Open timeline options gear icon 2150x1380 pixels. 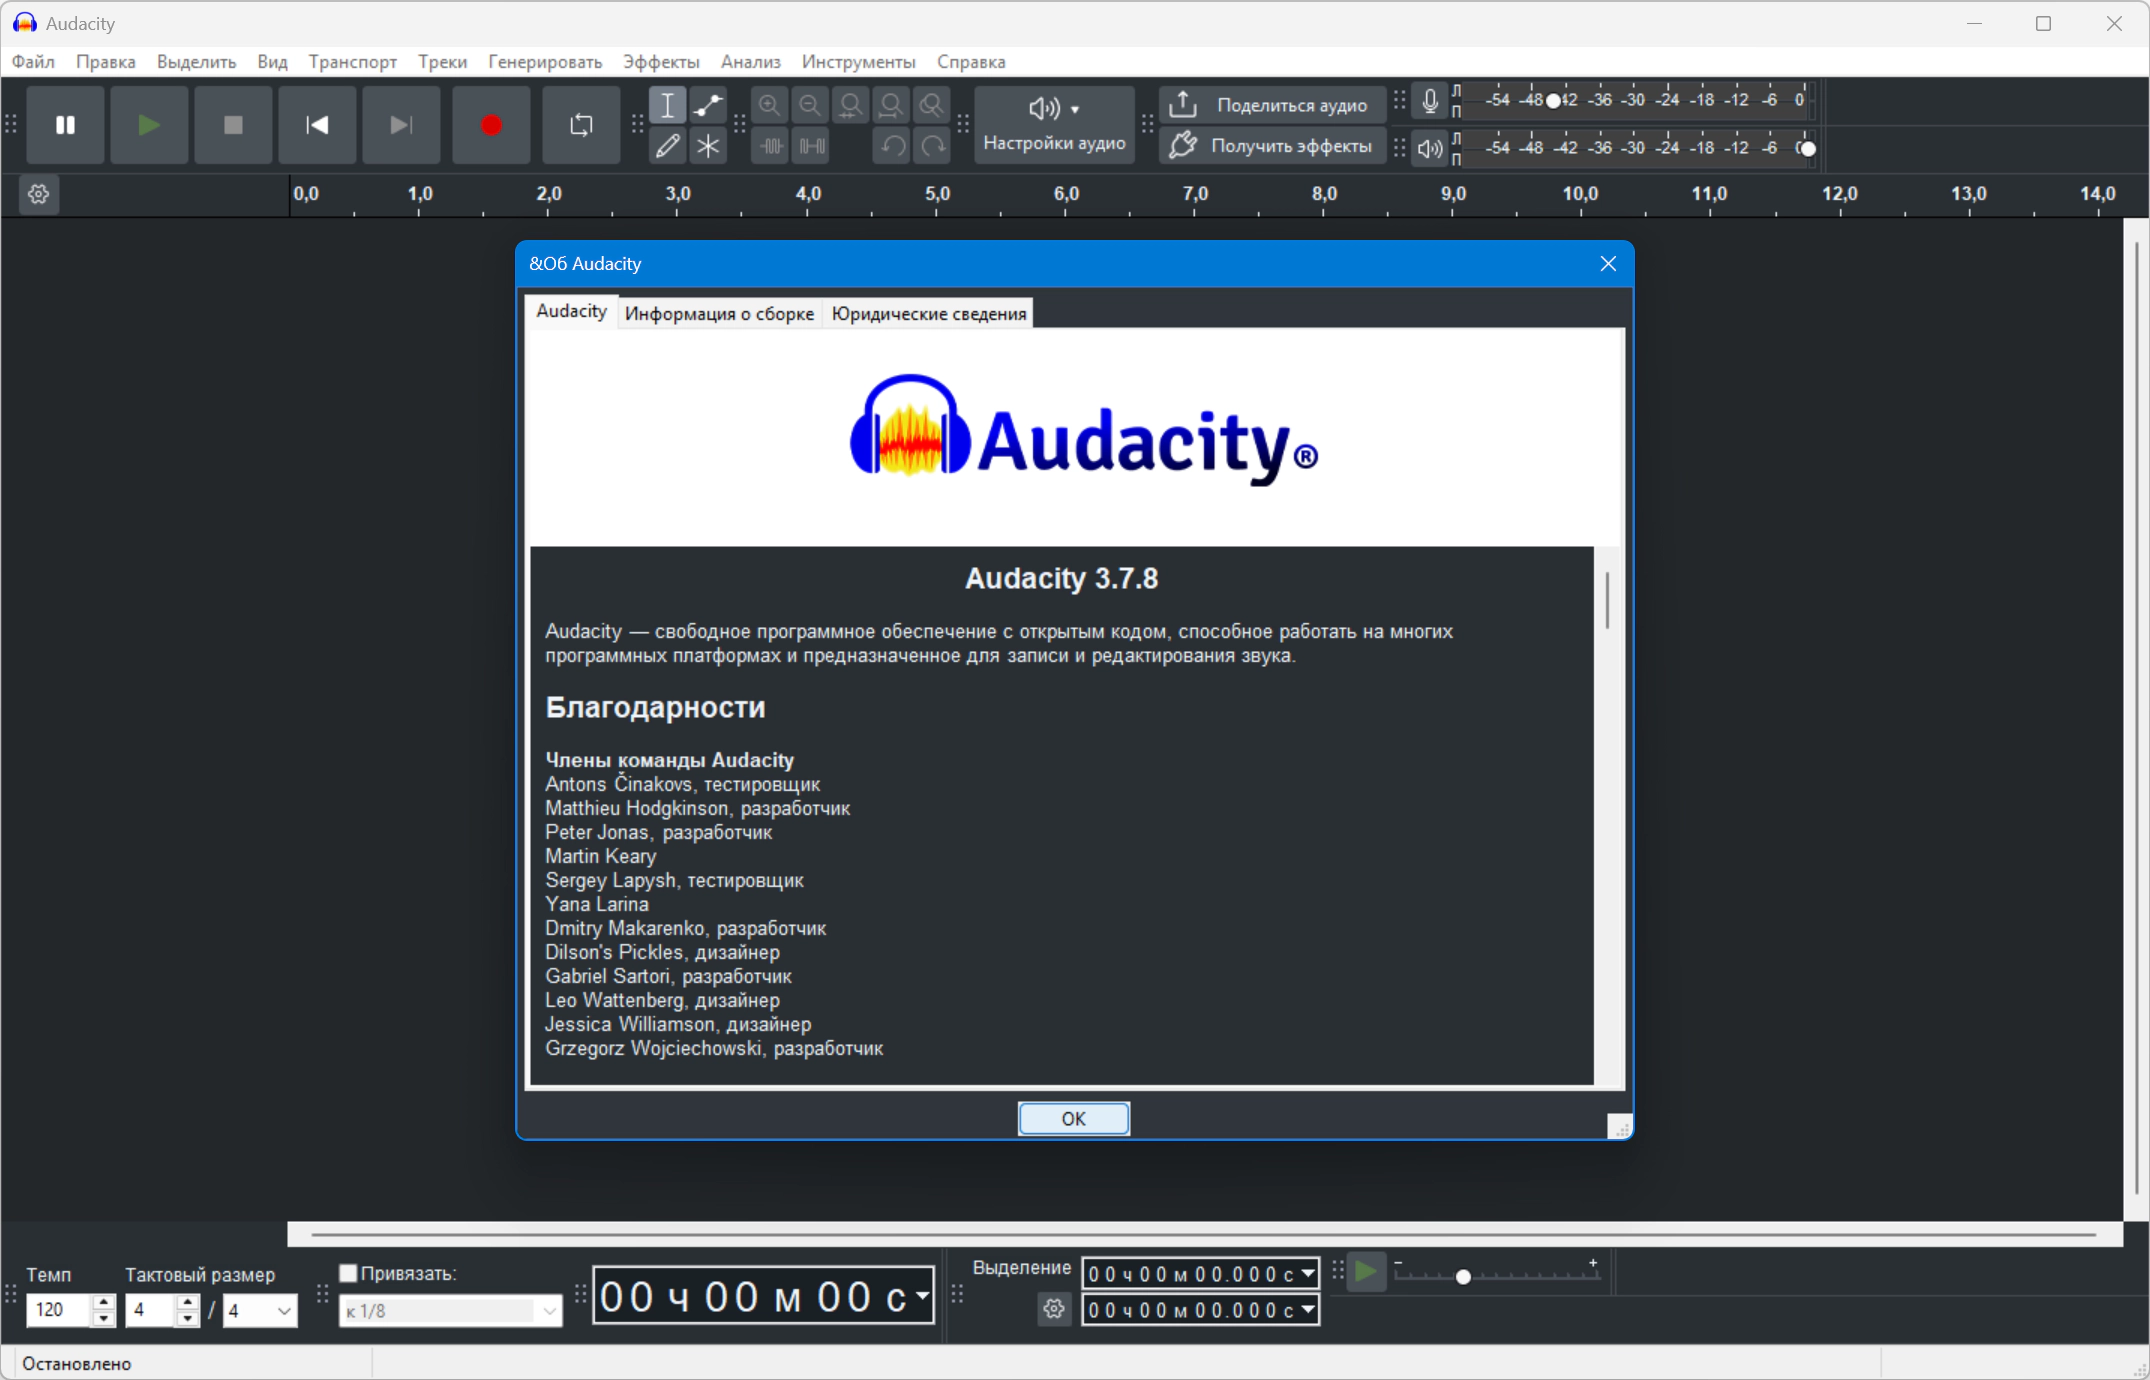pos(39,194)
